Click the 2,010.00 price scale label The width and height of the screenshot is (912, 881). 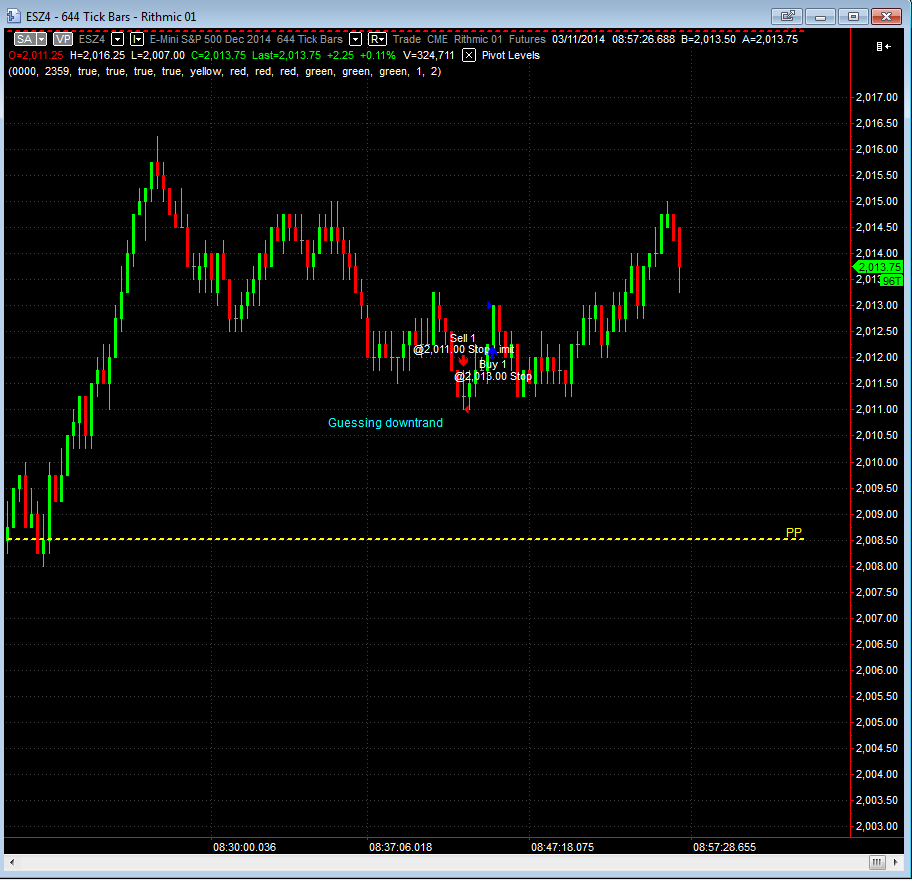tap(877, 462)
